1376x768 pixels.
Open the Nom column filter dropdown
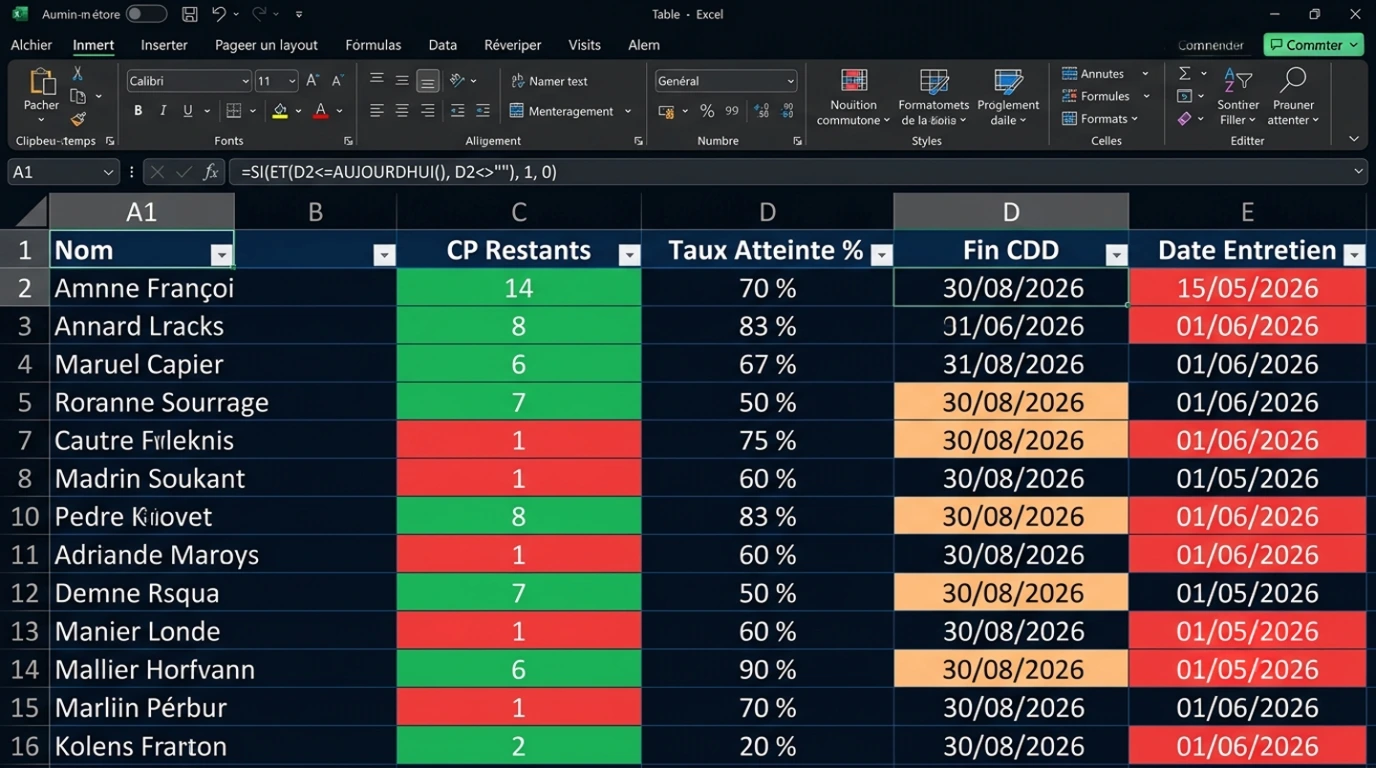click(222, 256)
